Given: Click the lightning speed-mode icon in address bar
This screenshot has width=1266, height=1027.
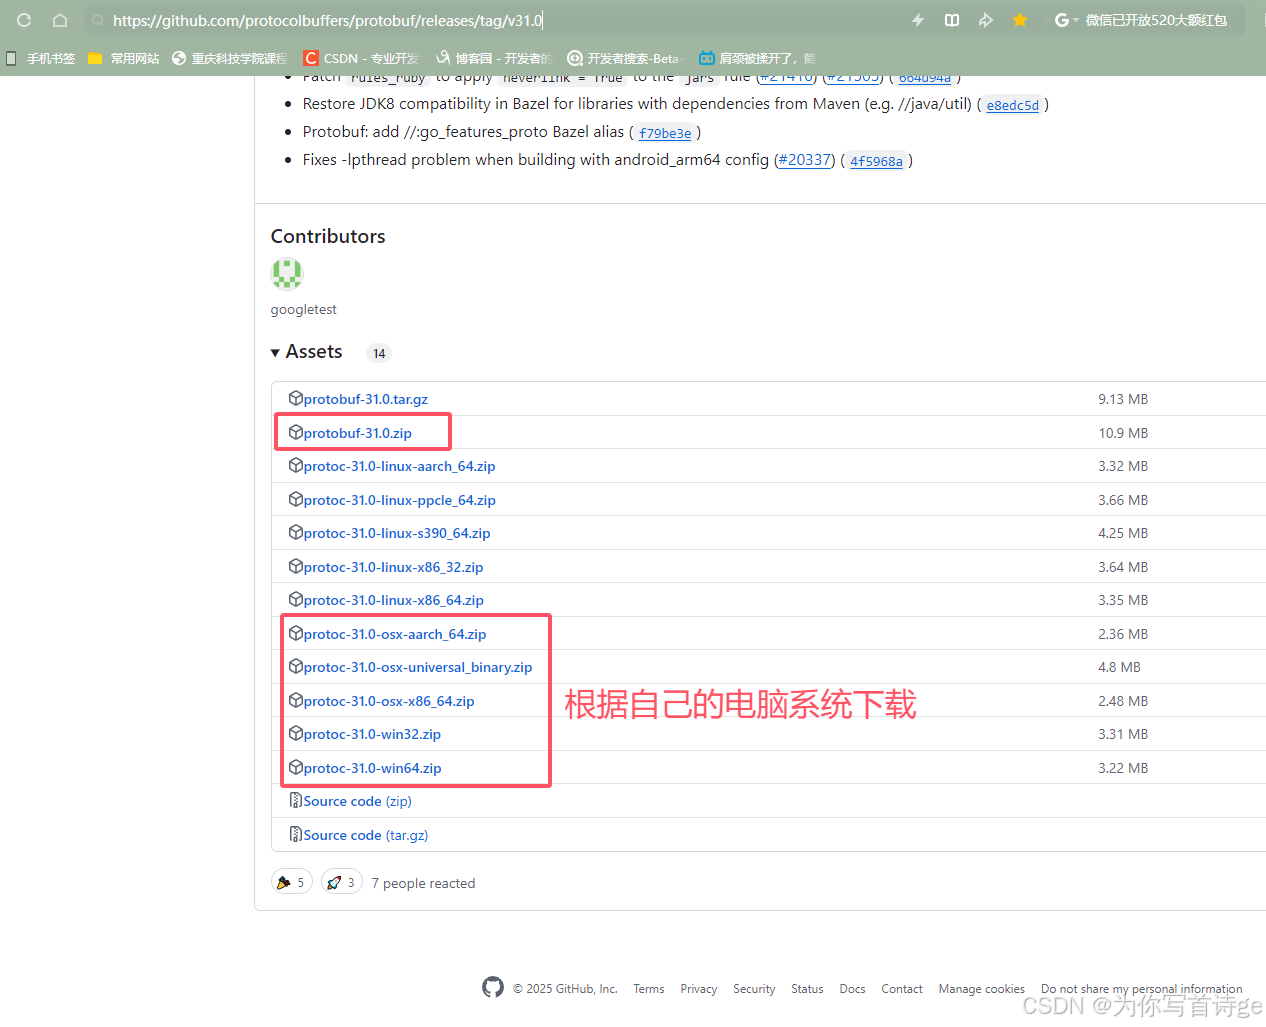Looking at the screenshot, I should point(918,20).
